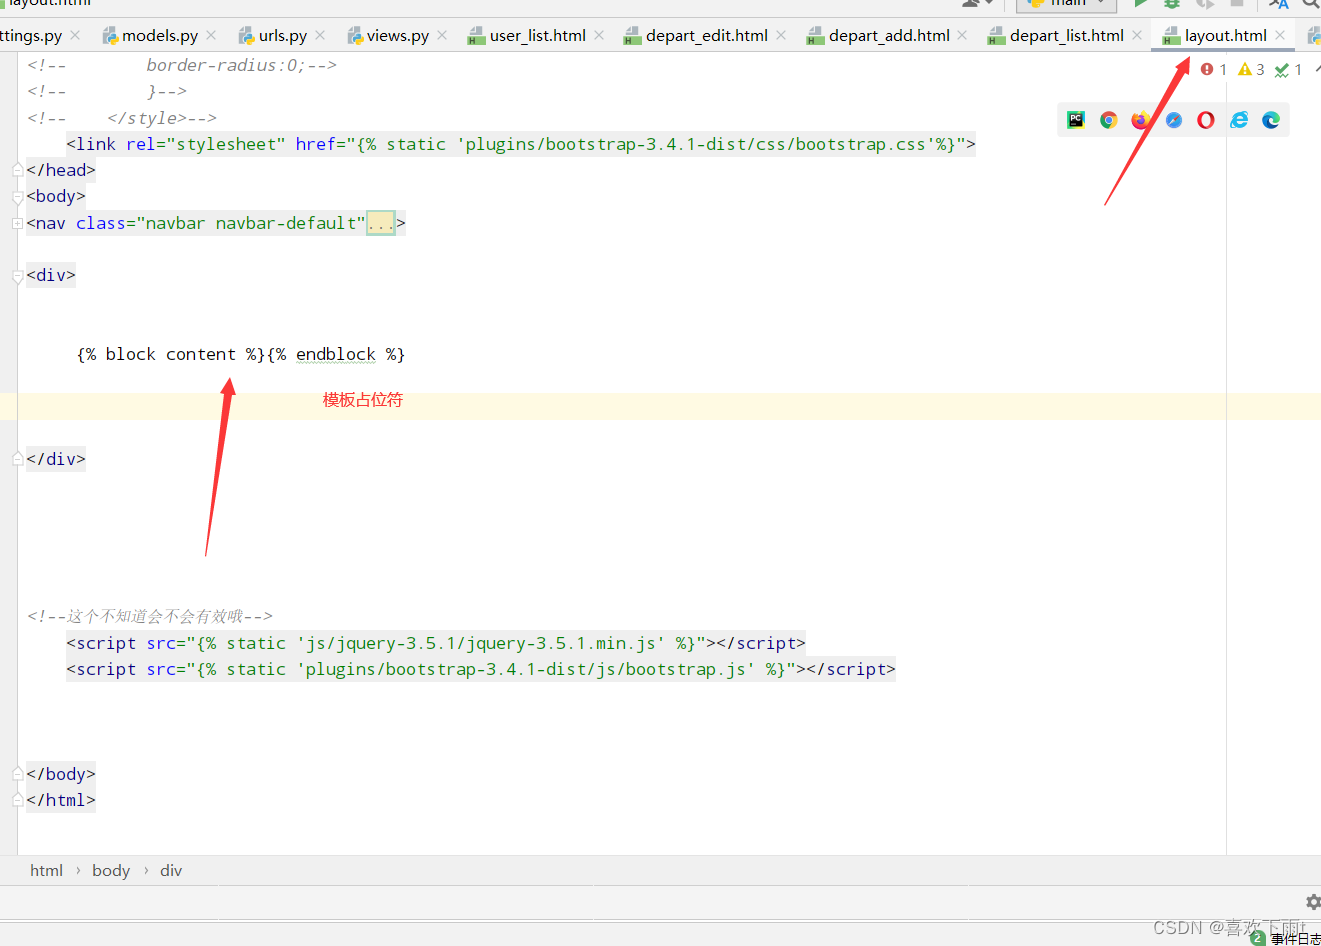Click the div breadcrumb
This screenshot has width=1321, height=946.
tap(171, 870)
